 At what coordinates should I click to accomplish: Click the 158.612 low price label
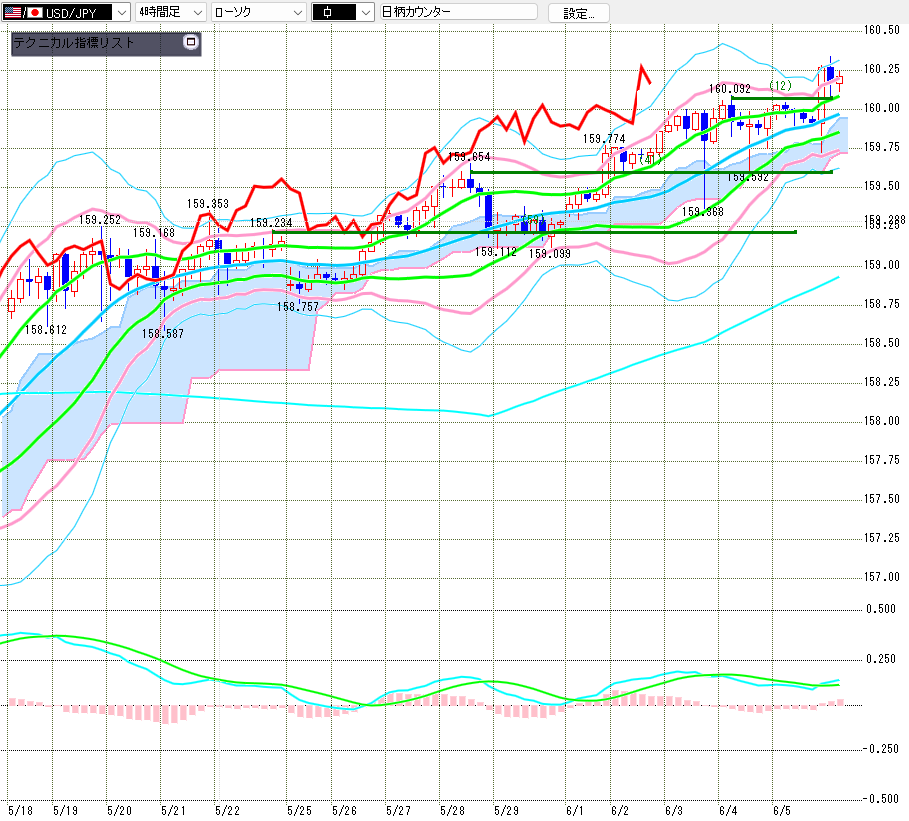(x=46, y=330)
